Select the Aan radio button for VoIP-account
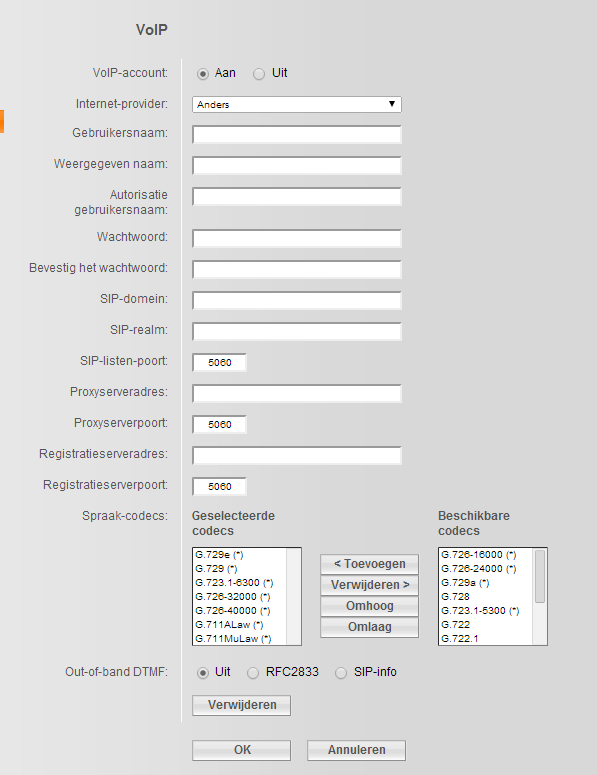597x775 pixels. (x=203, y=74)
